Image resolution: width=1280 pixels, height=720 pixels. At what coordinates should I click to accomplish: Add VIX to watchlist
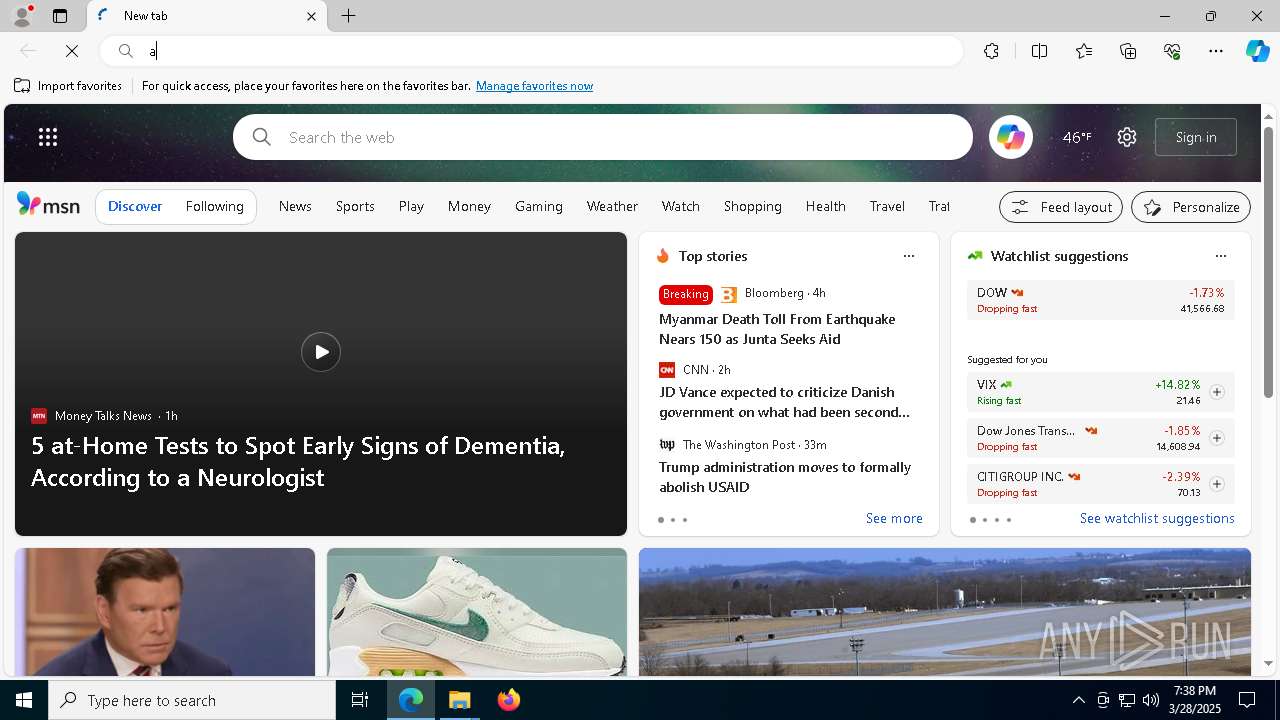click(1217, 392)
